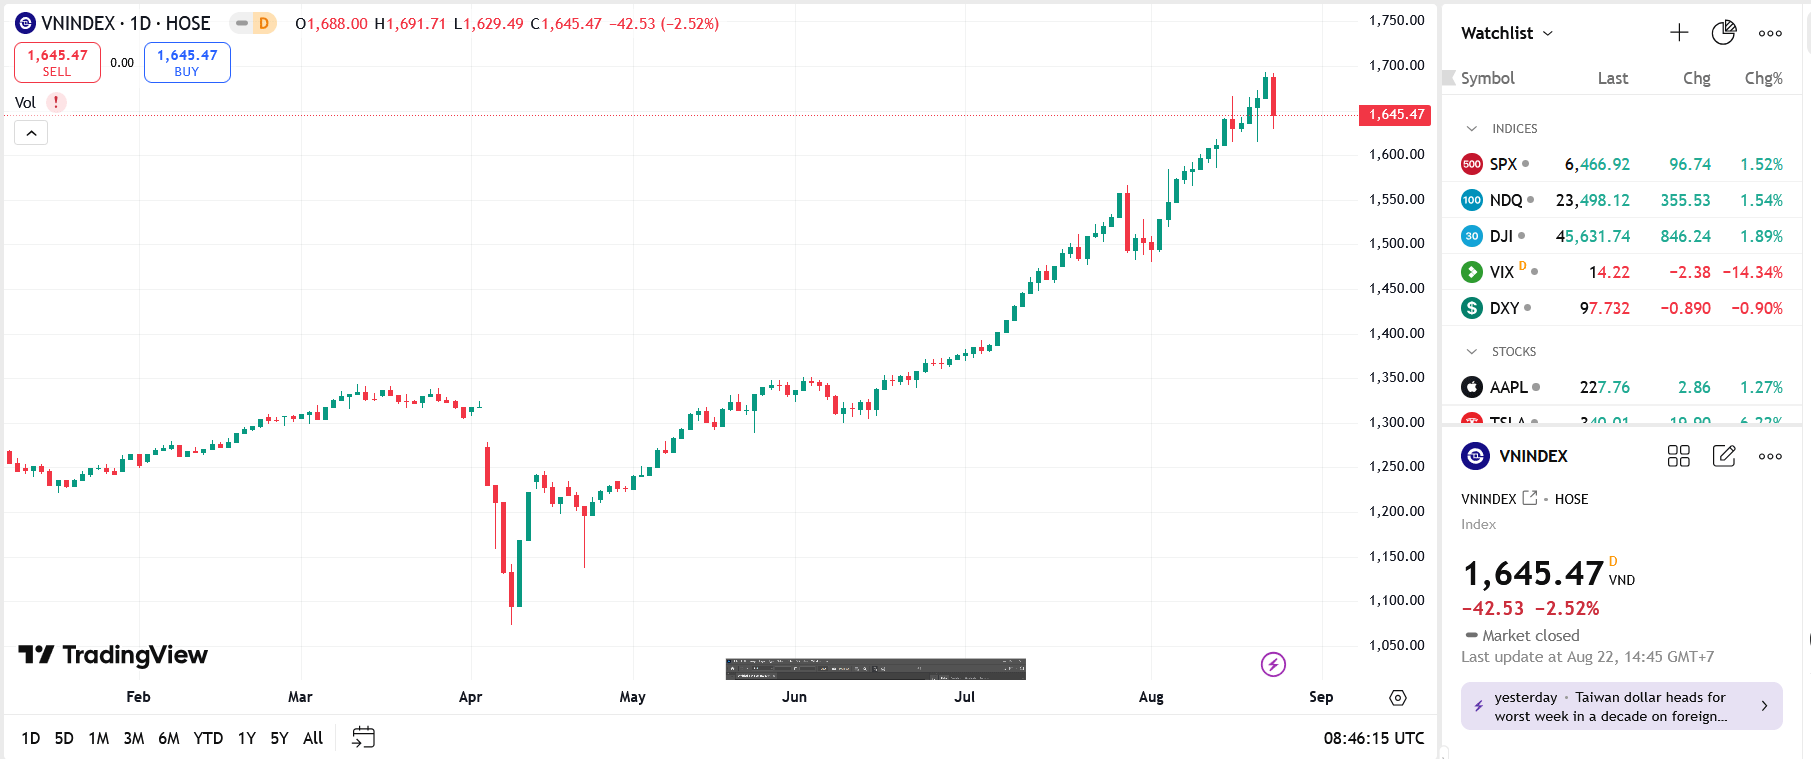This screenshot has height=759, width=1811.
Task: Click the lightning quick-trade icon on the chart
Action: coord(1272,664)
